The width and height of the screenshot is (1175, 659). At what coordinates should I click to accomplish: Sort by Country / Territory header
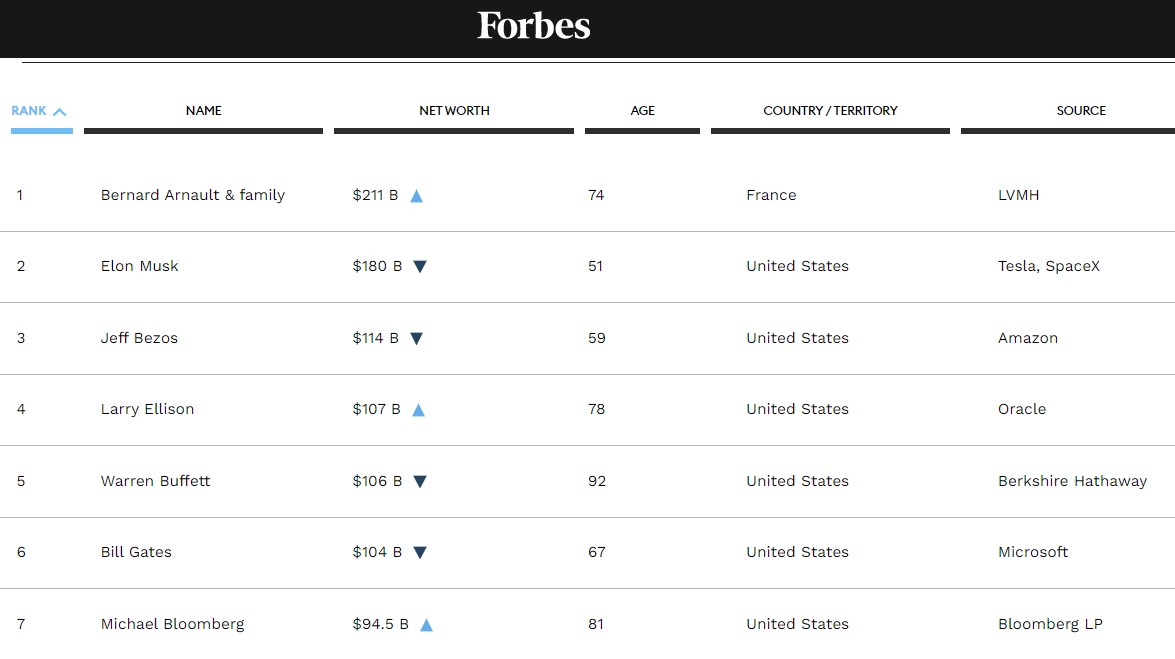(830, 111)
